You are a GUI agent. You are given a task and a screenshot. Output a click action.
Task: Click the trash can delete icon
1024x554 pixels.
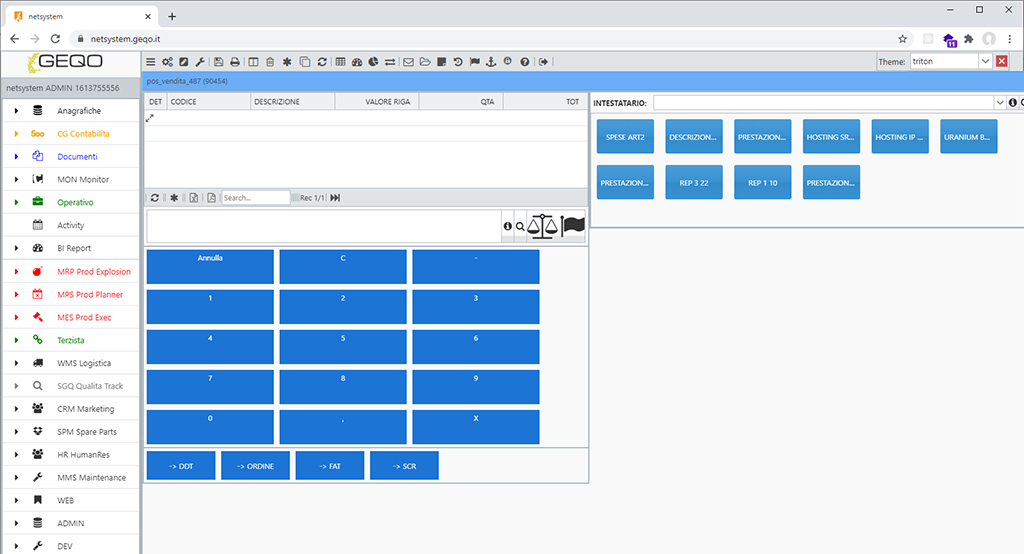270,62
